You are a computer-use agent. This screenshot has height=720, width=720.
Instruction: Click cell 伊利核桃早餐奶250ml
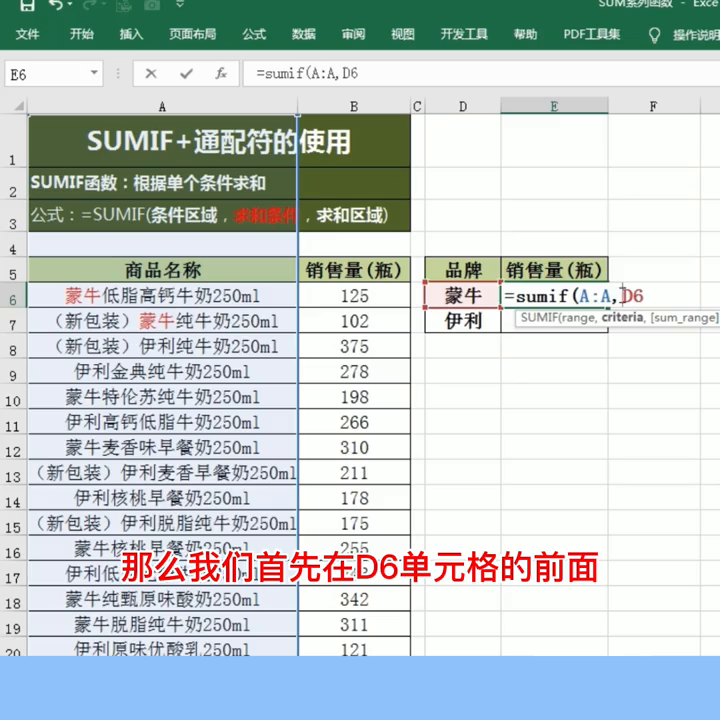coord(163,497)
